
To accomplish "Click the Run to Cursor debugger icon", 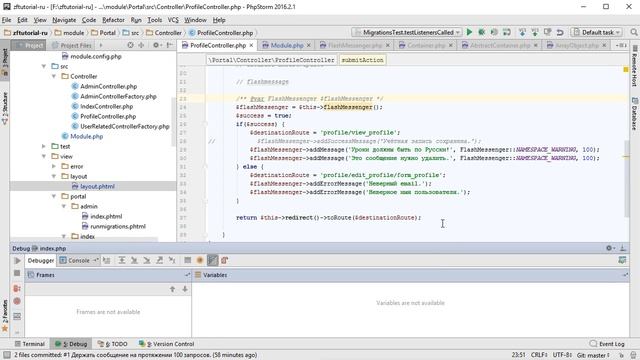I will (172, 260).
